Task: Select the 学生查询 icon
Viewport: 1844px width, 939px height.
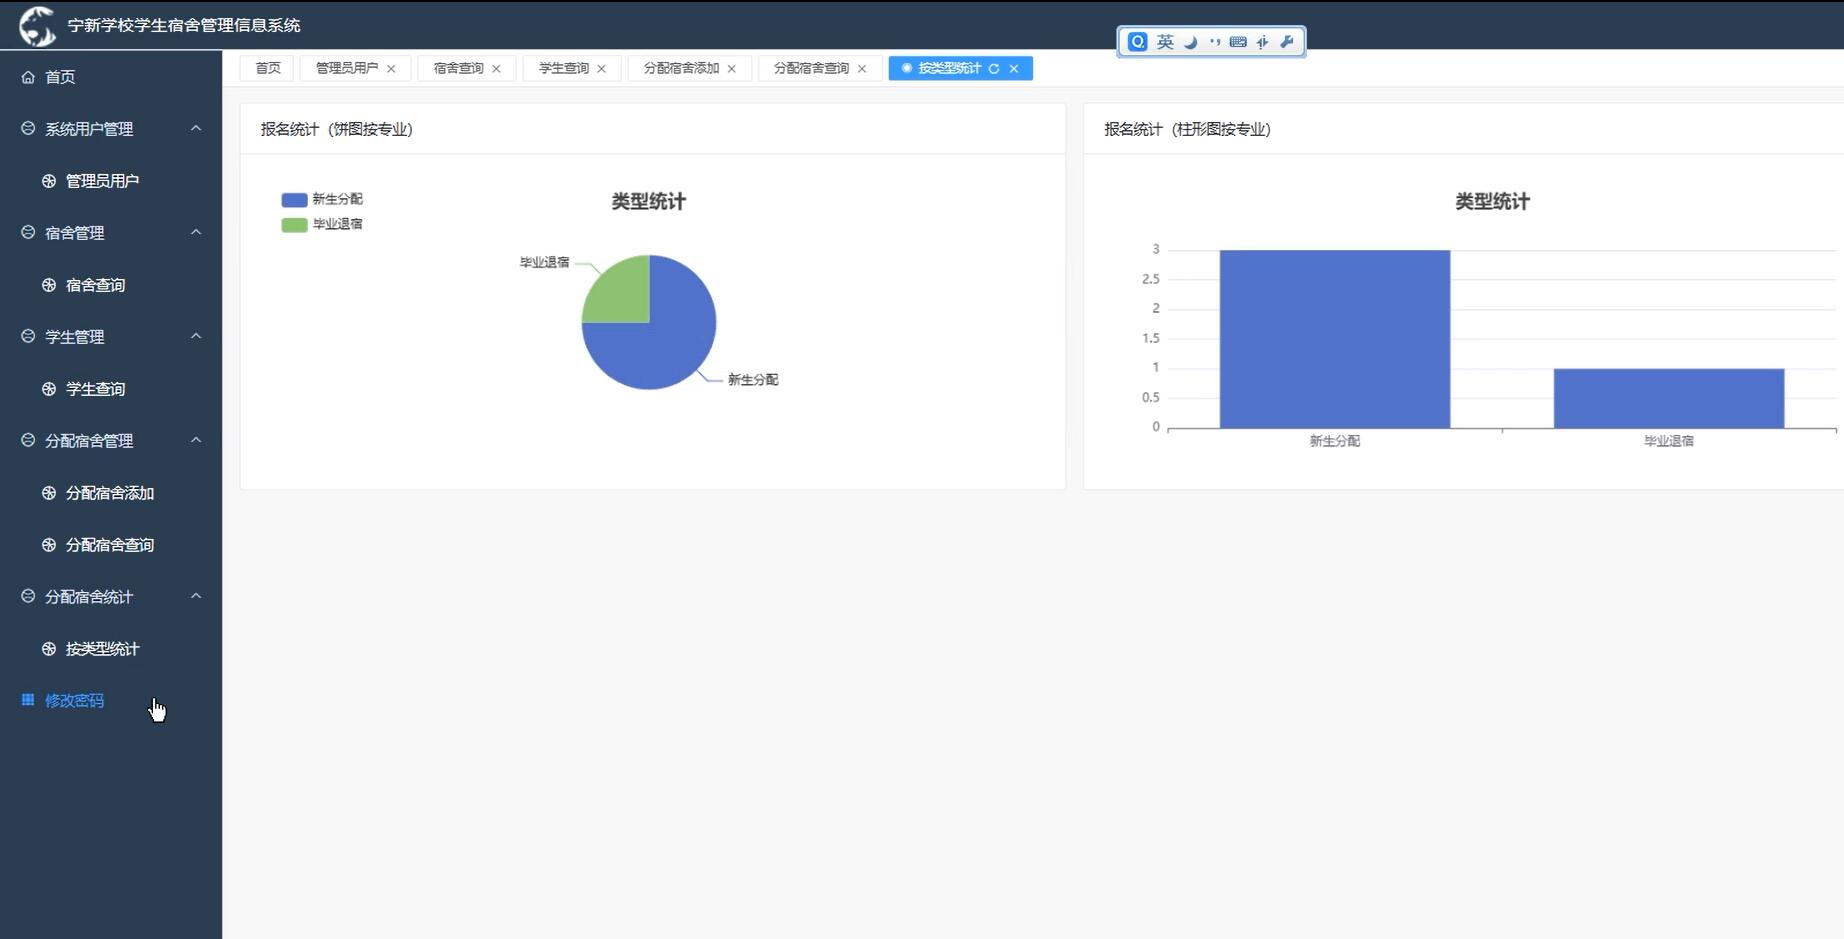Action: click(47, 389)
